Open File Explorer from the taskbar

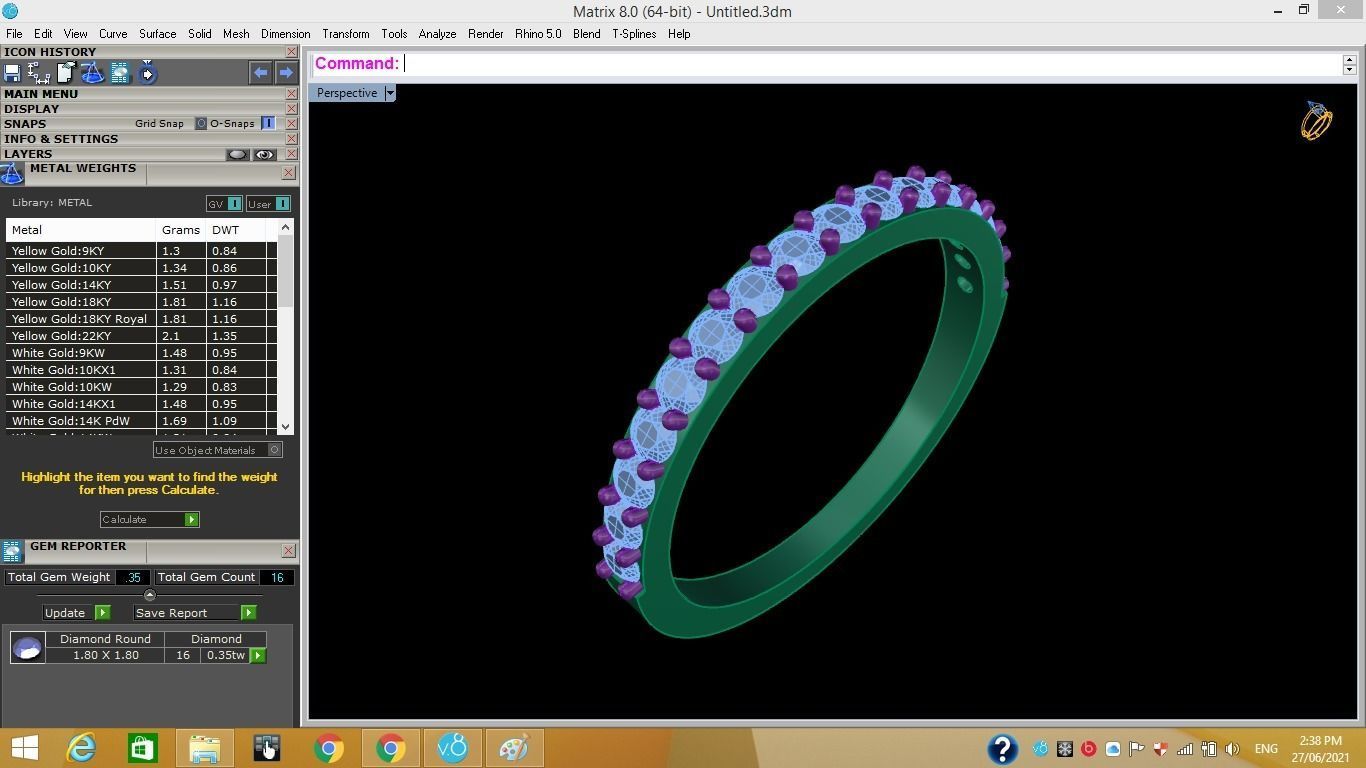205,748
